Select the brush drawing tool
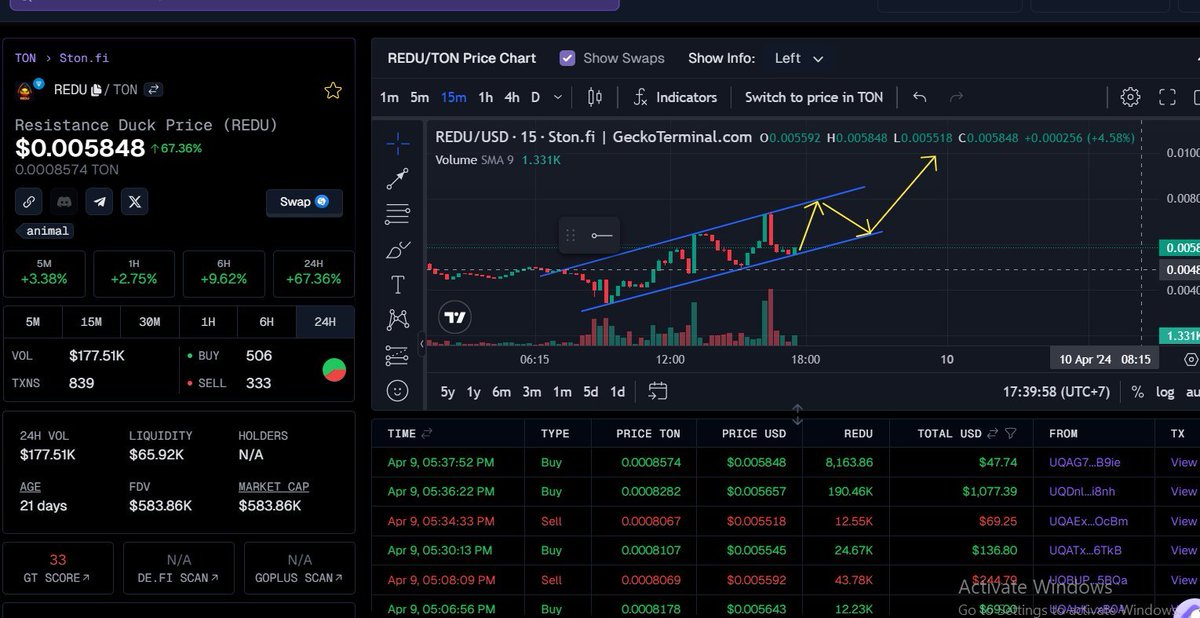 (398, 250)
